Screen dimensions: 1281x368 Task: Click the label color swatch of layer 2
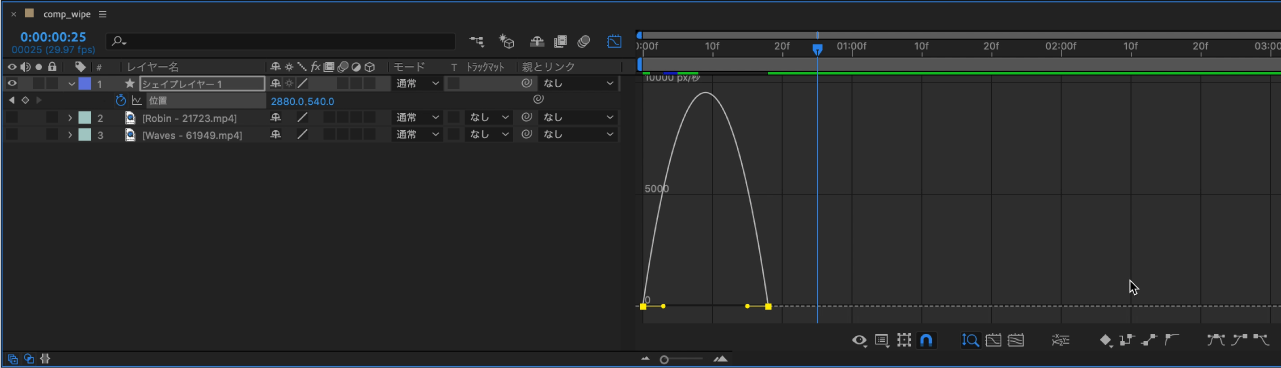click(85, 118)
